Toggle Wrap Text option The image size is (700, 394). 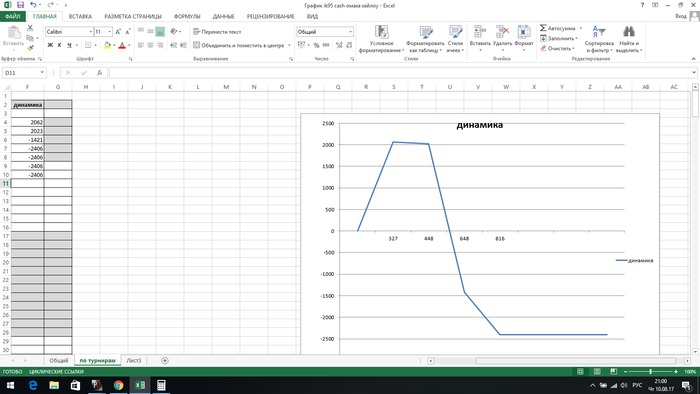[217, 32]
